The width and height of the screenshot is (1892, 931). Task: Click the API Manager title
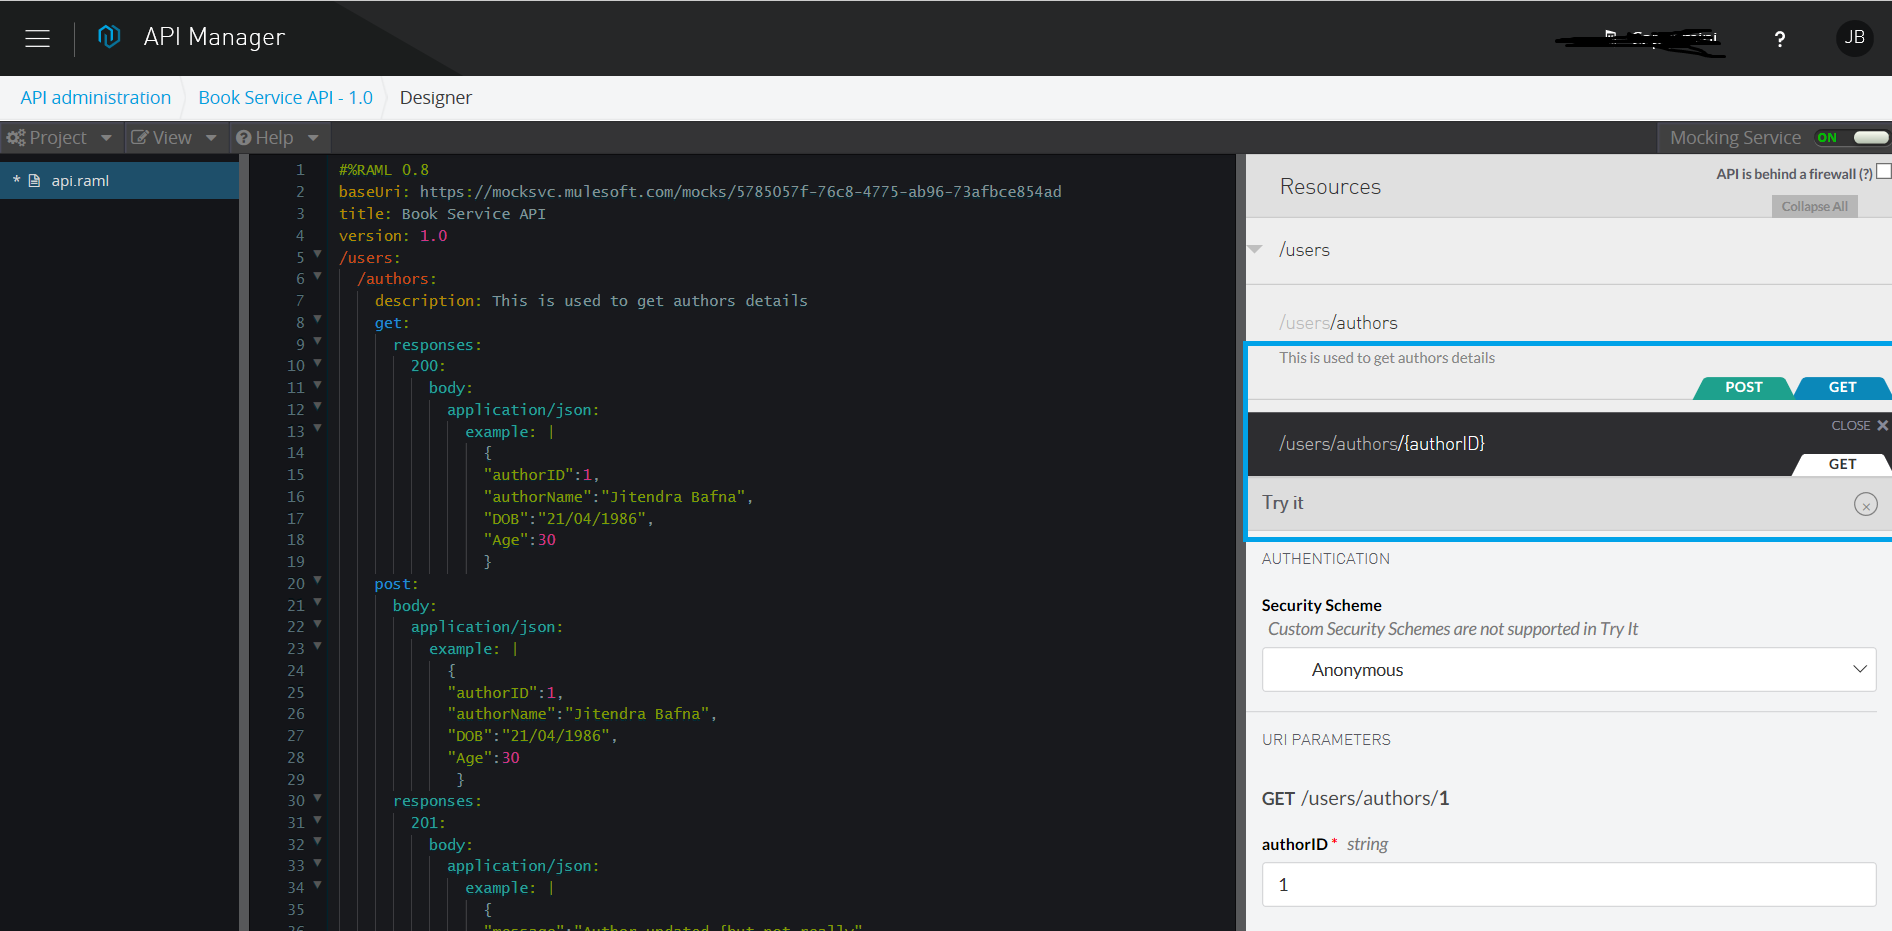pos(214,37)
